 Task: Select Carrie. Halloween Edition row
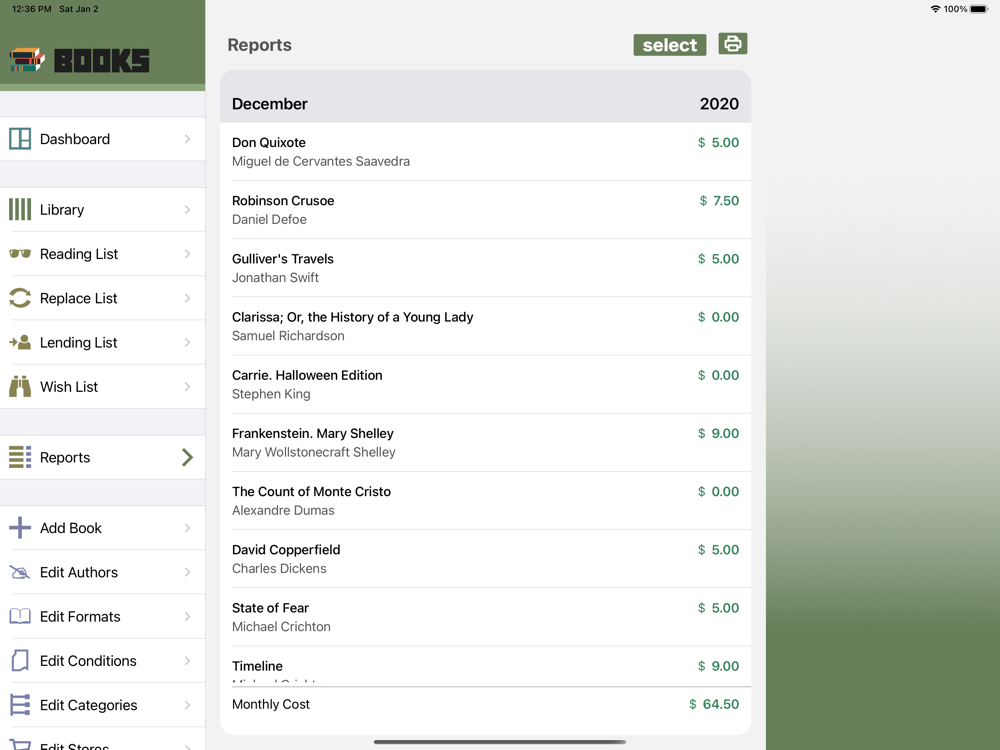coord(485,385)
